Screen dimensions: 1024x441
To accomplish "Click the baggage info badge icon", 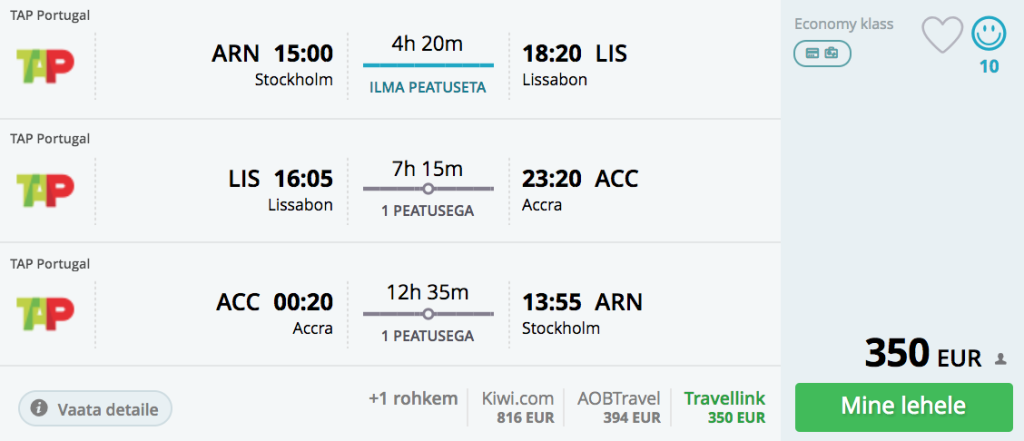I will tap(822, 53).
